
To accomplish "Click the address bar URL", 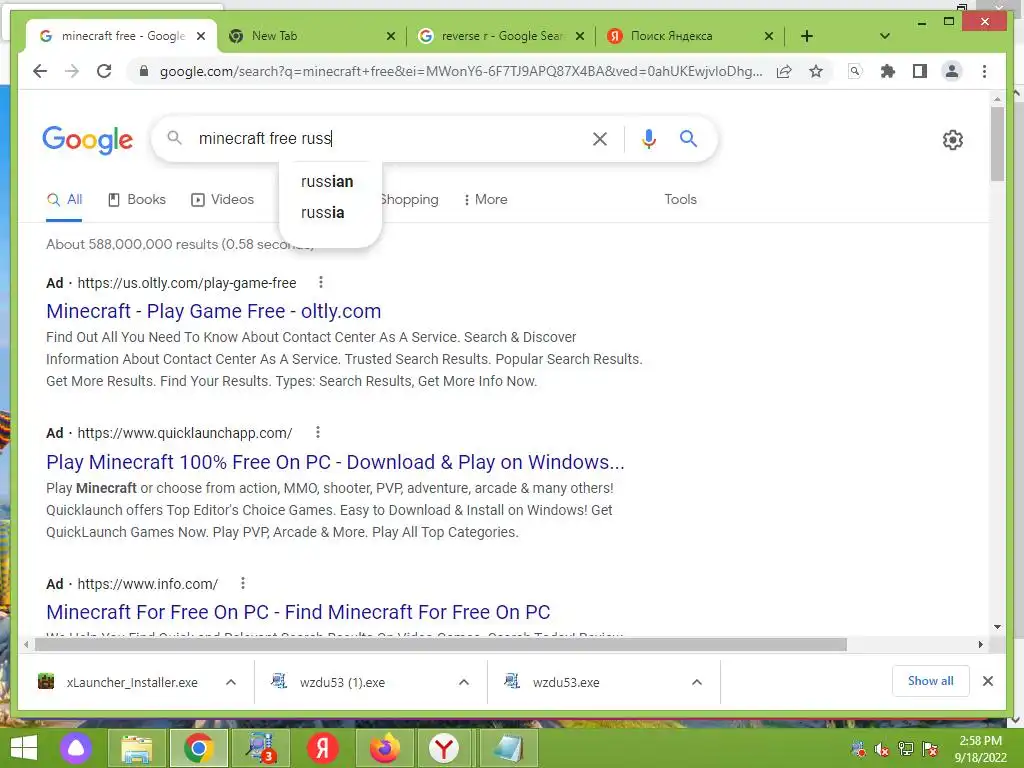I will coord(460,71).
